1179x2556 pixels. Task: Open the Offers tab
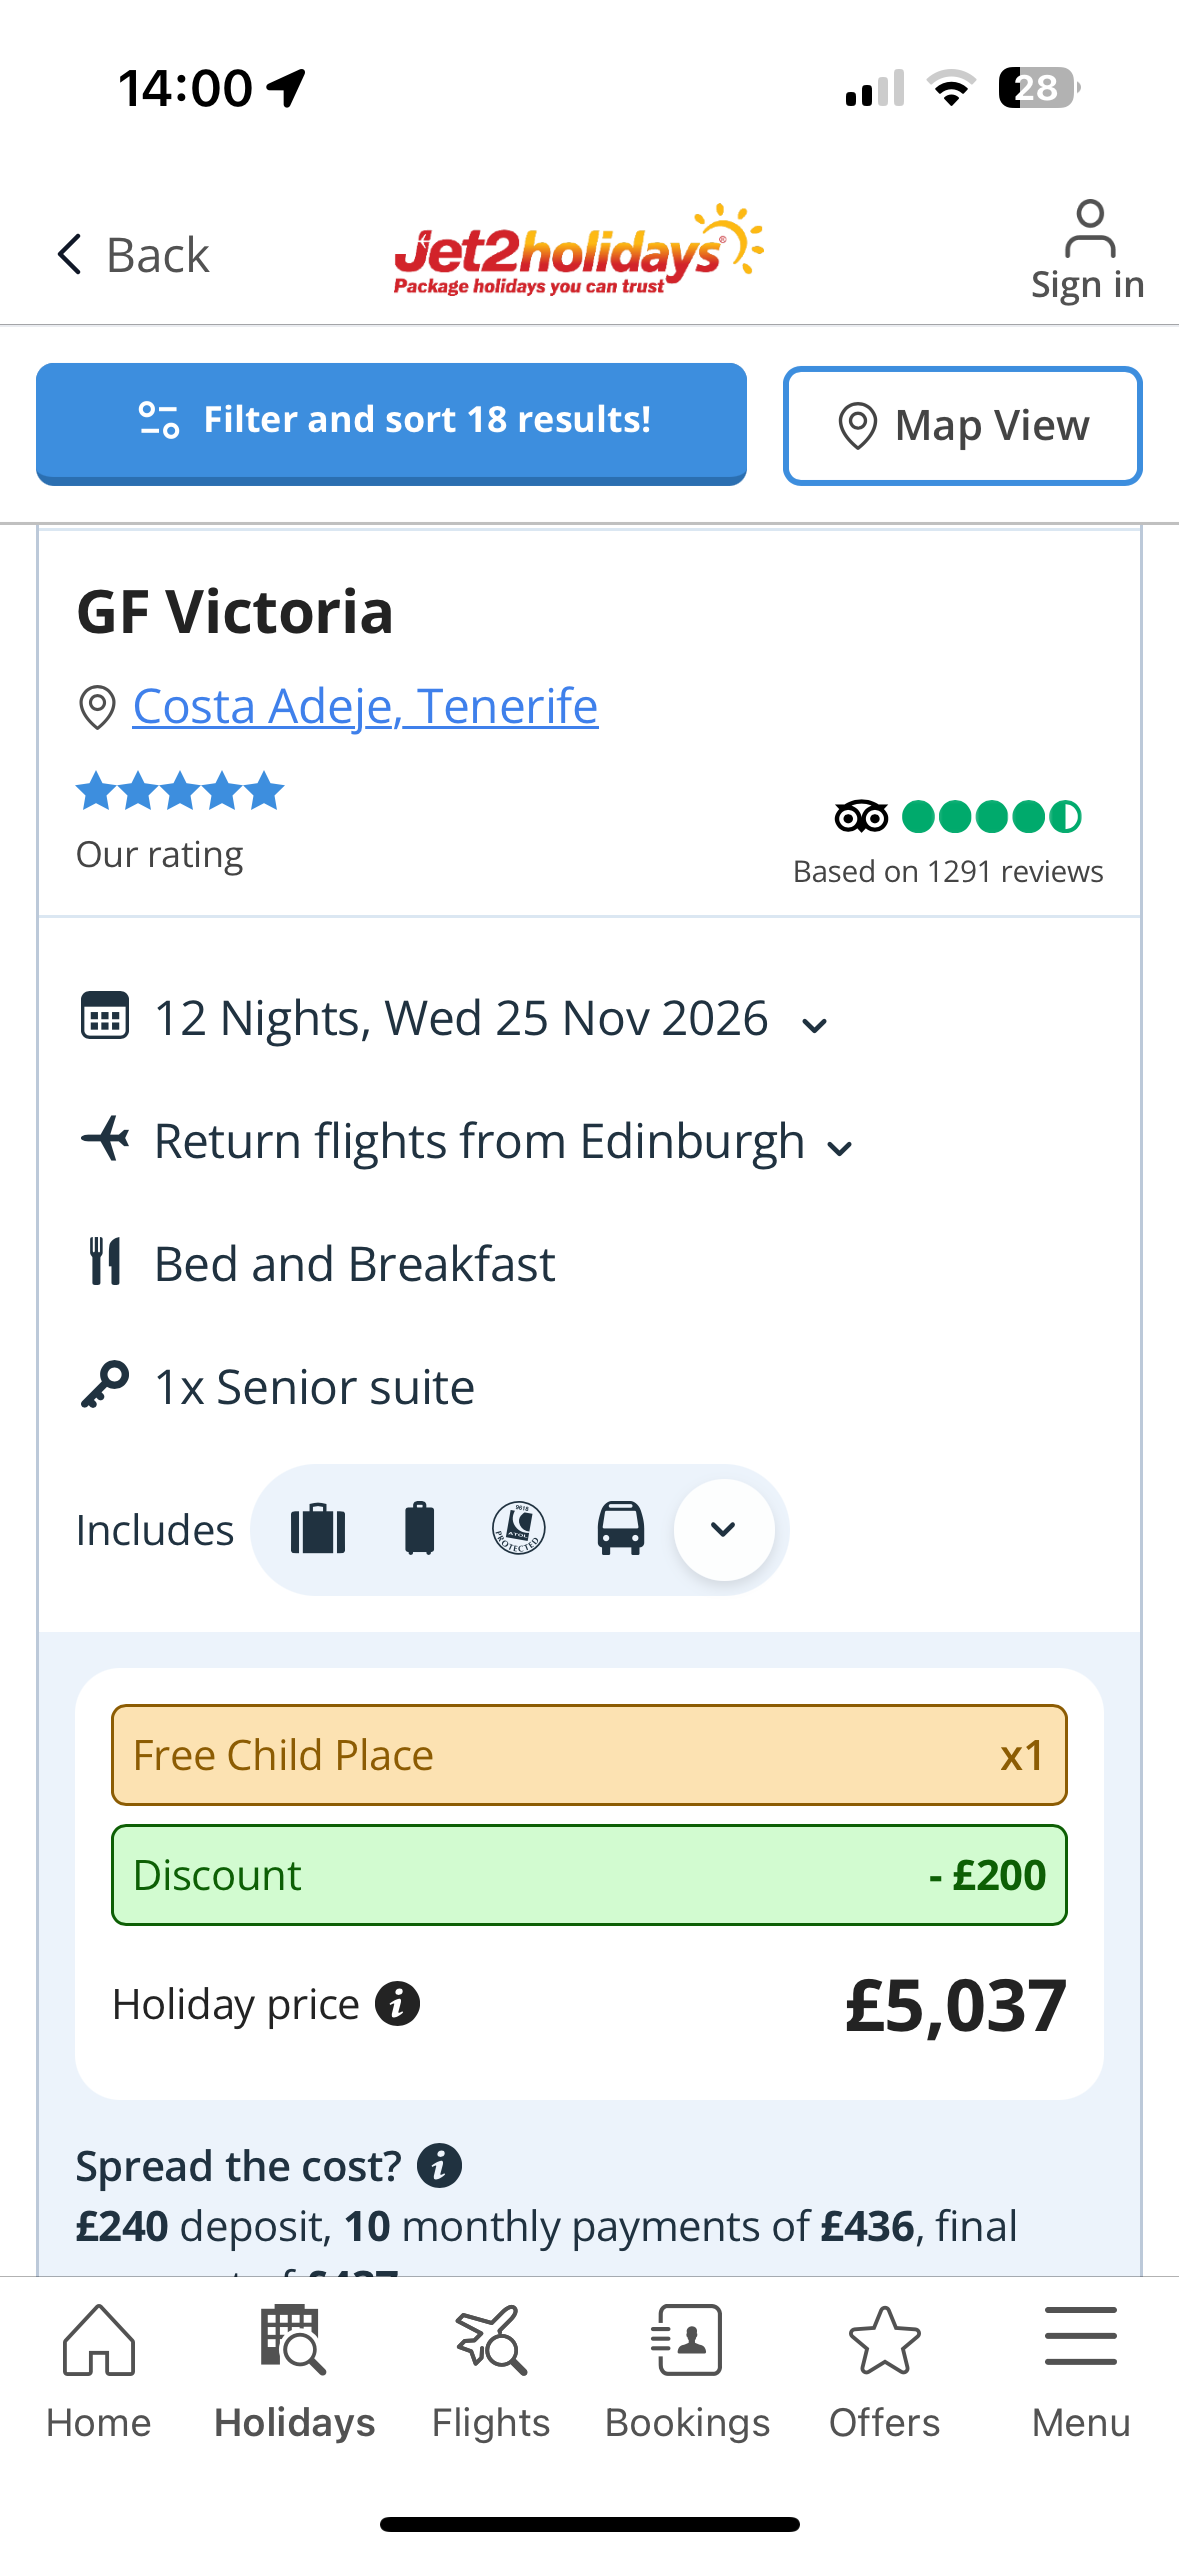pos(884,2372)
